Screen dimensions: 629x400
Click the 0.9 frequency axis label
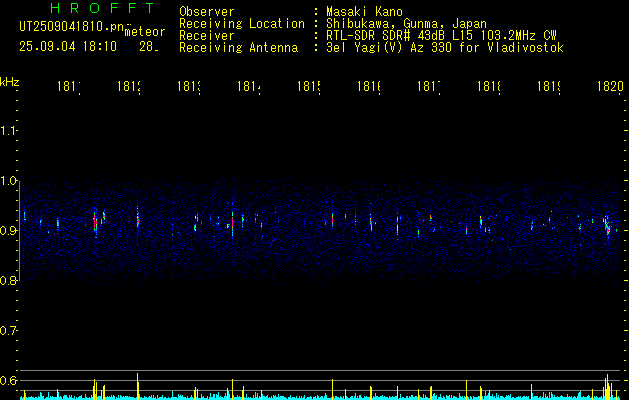point(9,230)
